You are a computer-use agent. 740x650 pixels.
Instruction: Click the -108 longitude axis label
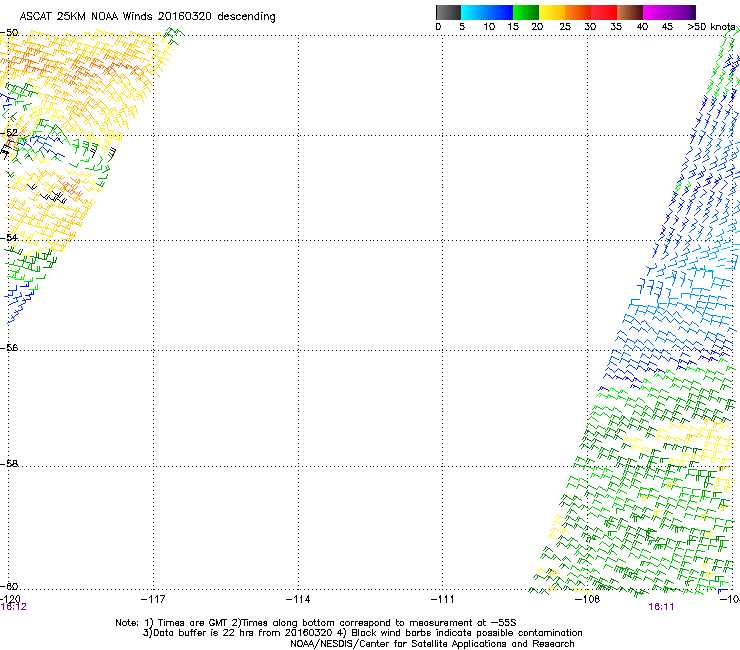587,599
